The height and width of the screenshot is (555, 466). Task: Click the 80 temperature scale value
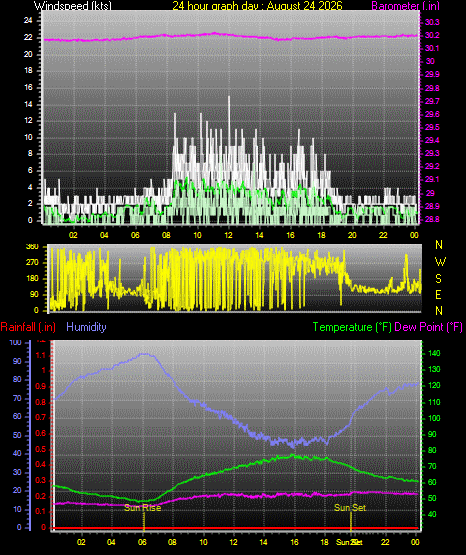(432, 450)
